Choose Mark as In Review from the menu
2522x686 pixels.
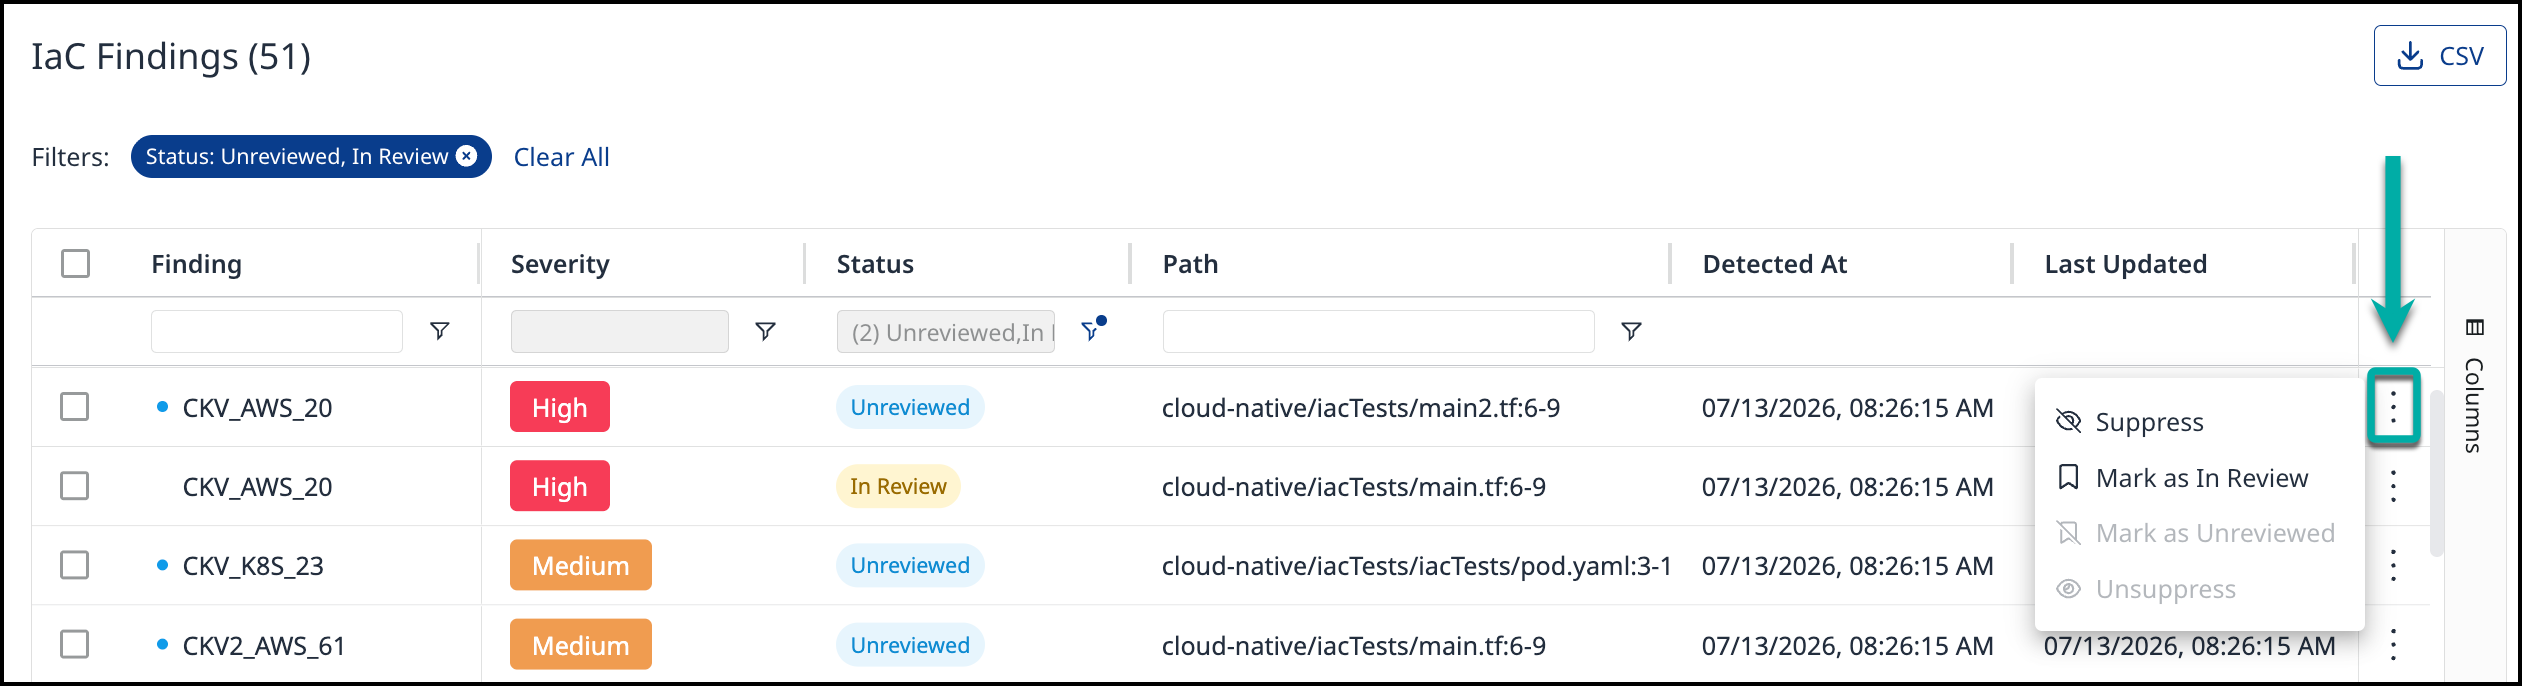(2199, 478)
